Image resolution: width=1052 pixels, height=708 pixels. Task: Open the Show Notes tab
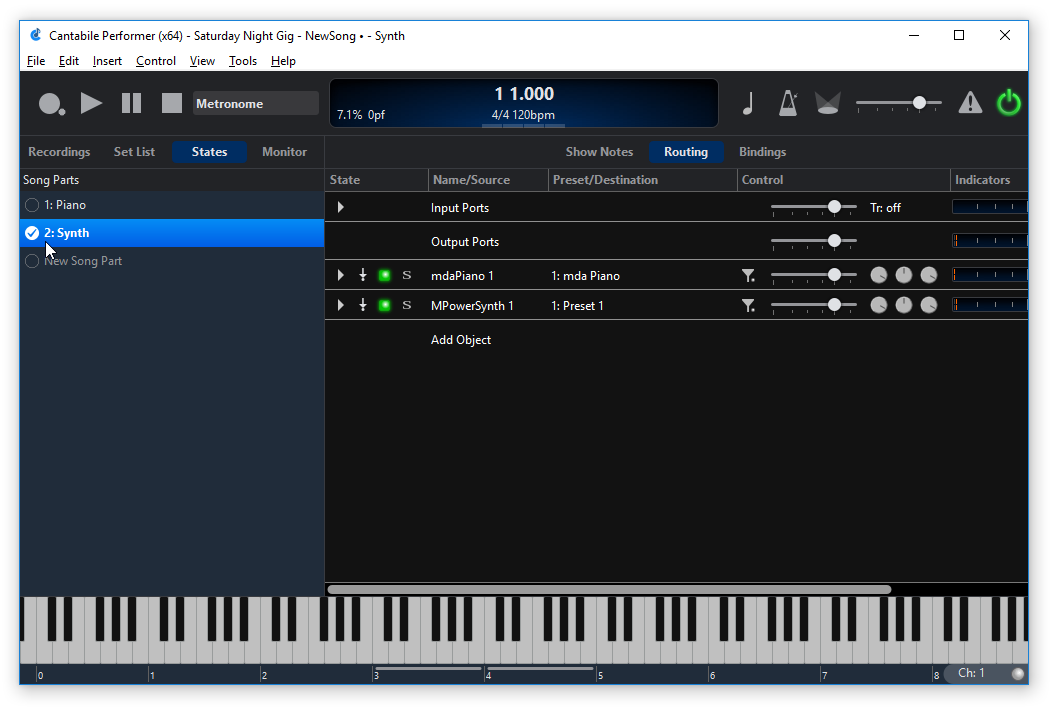coord(599,152)
